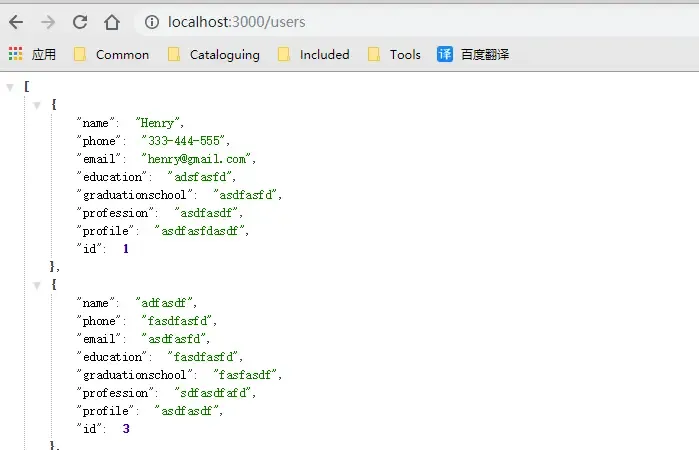Select the profession value "sdfasdfafd"
The width and height of the screenshot is (699, 450).
coord(213,393)
